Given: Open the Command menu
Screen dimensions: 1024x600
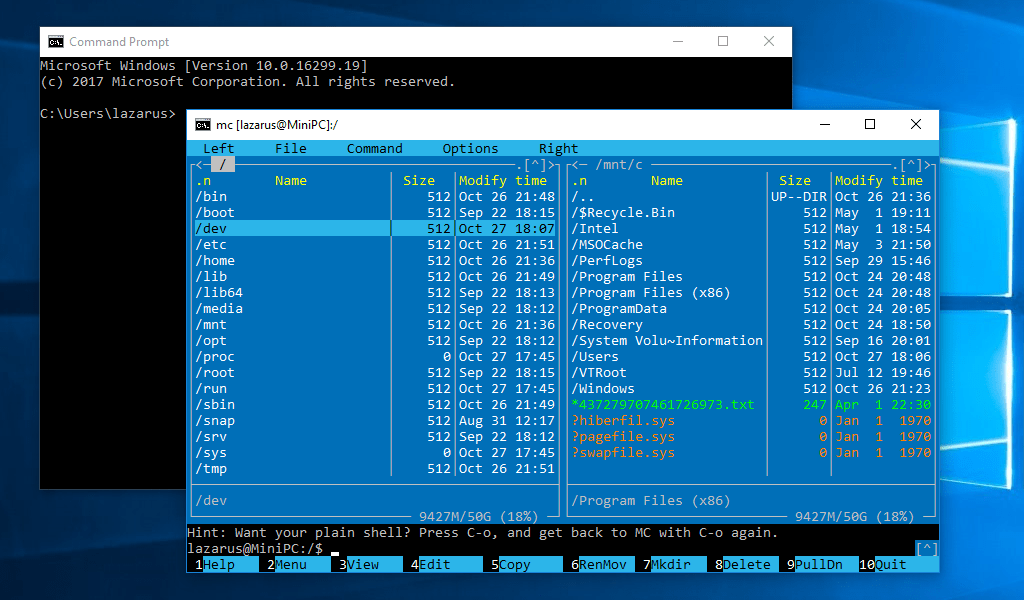Looking at the screenshot, I should coord(374,148).
